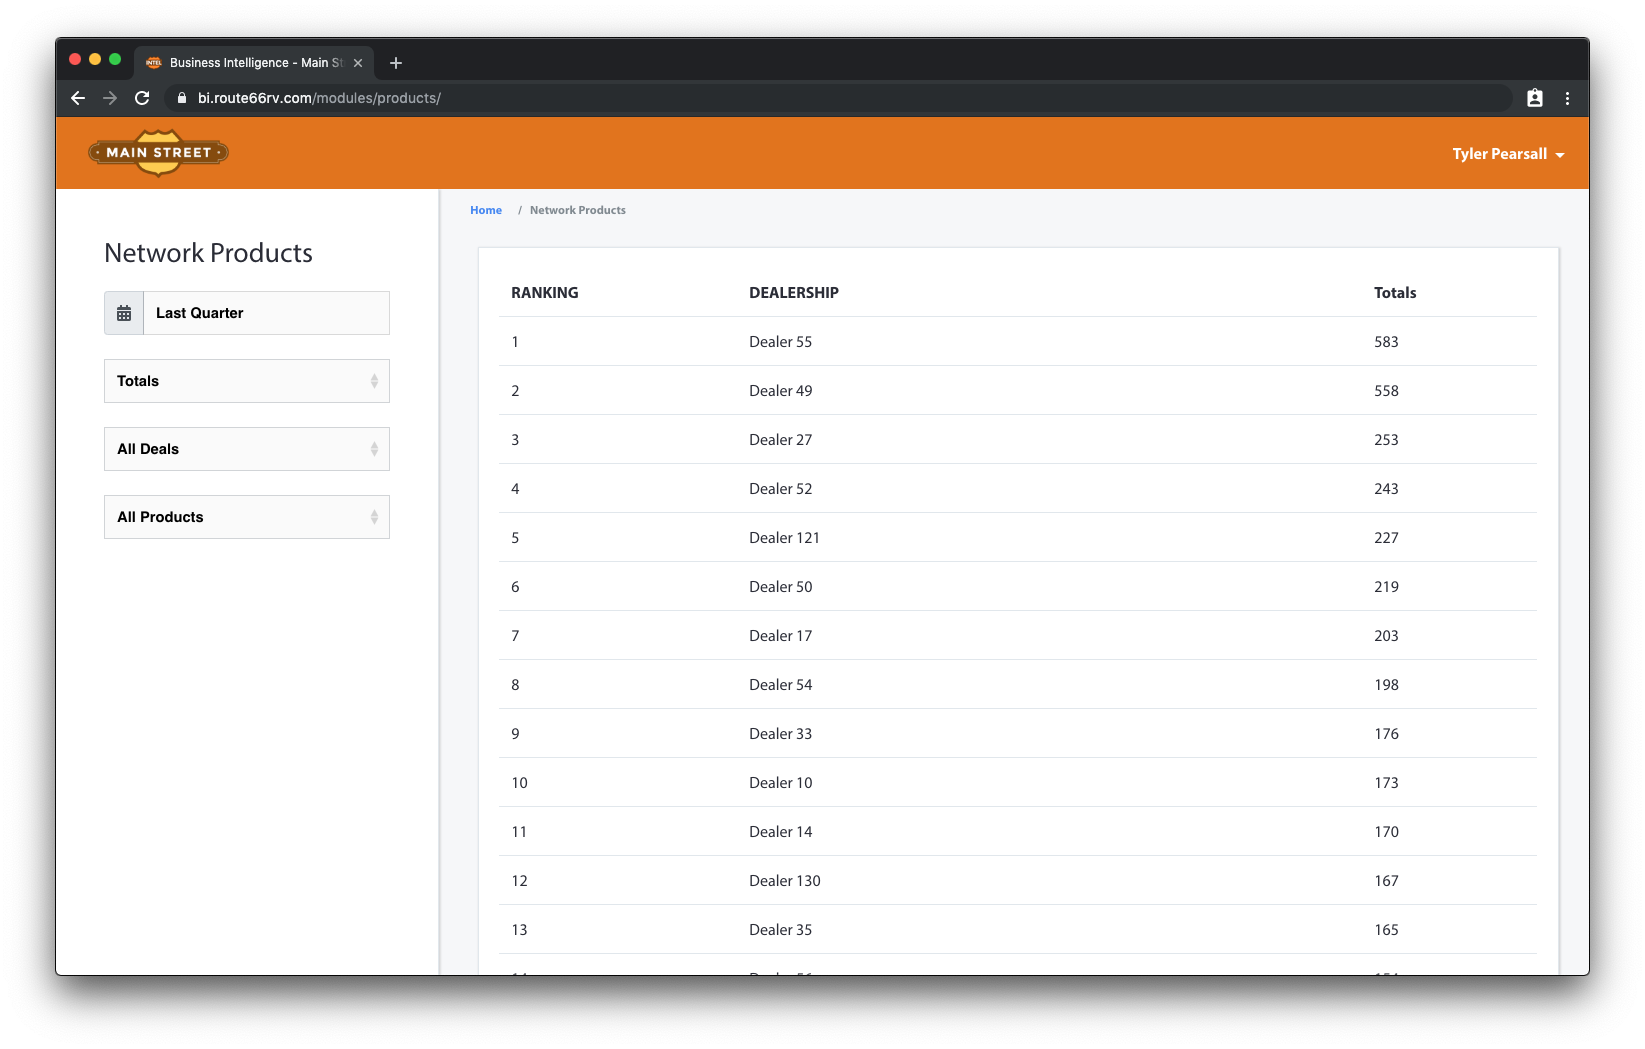
Task: Click the URL address bar
Action: pyautogui.click(x=840, y=98)
